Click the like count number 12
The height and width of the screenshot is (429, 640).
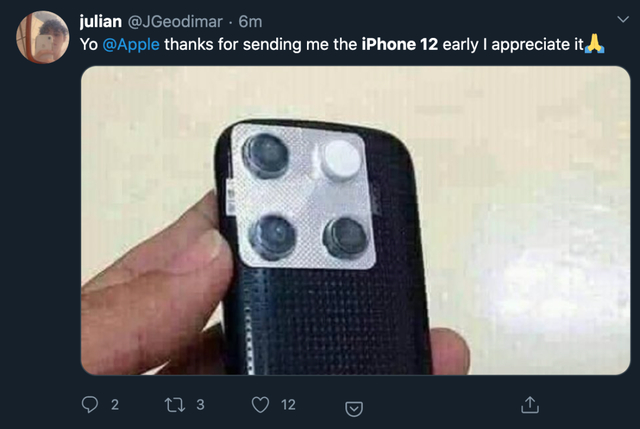point(288,405)
